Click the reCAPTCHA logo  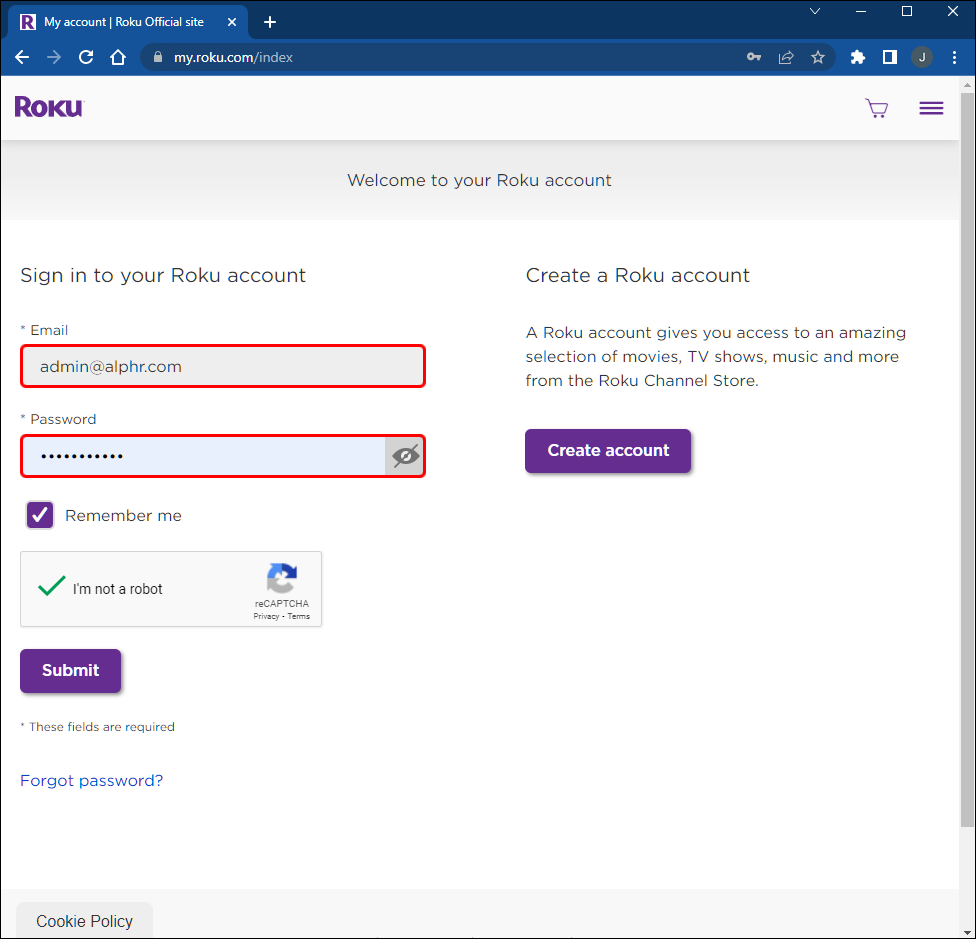[x=282, y=579]
